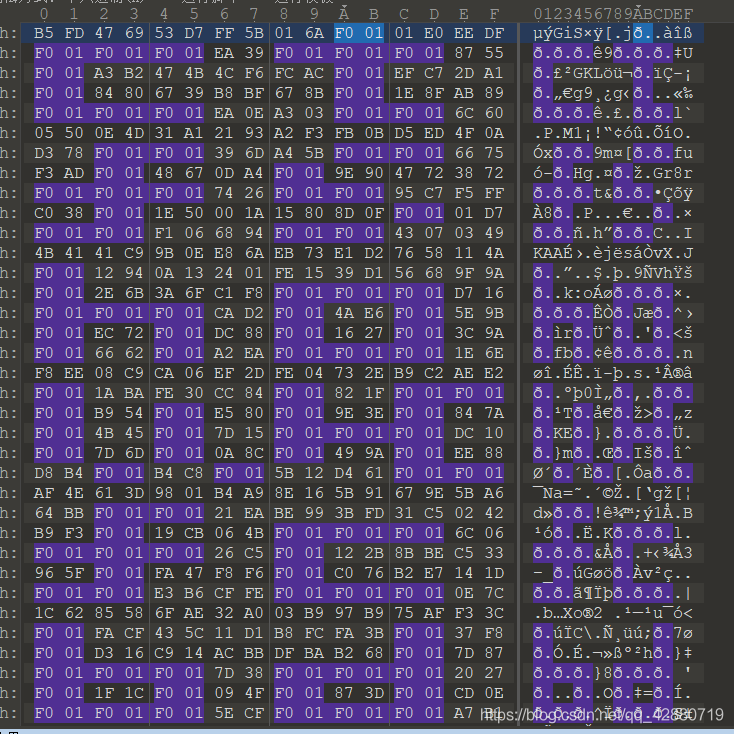Select hex byte 5C
The height and width of the screenshot is (734, 734).
click(x=194, y=633)
